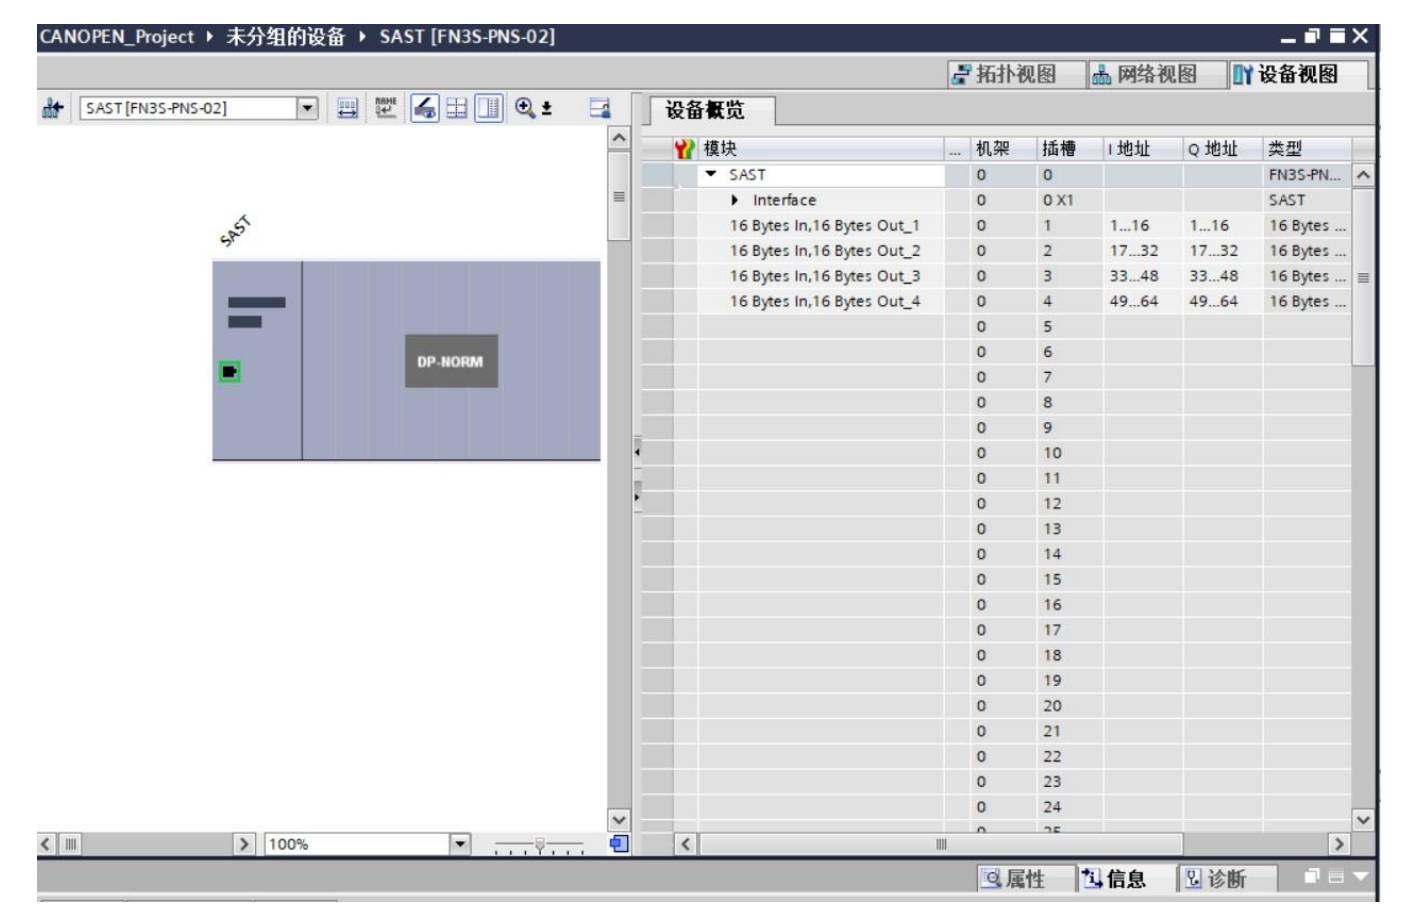Click the 插槽 column header
1404x918 pixels.
pos(1068,149)
